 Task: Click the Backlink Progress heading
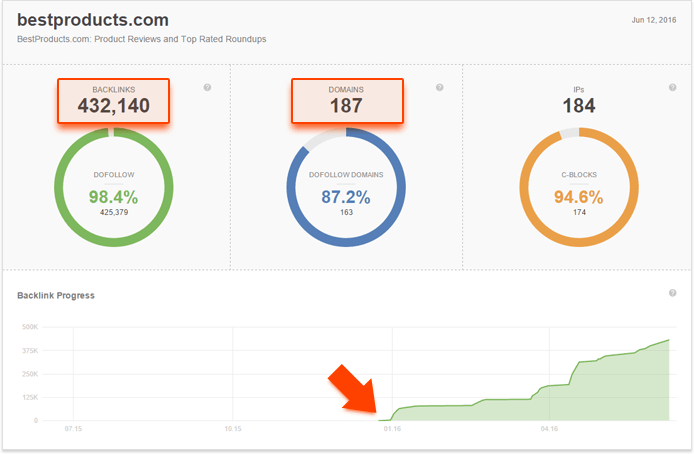(56, 296)
